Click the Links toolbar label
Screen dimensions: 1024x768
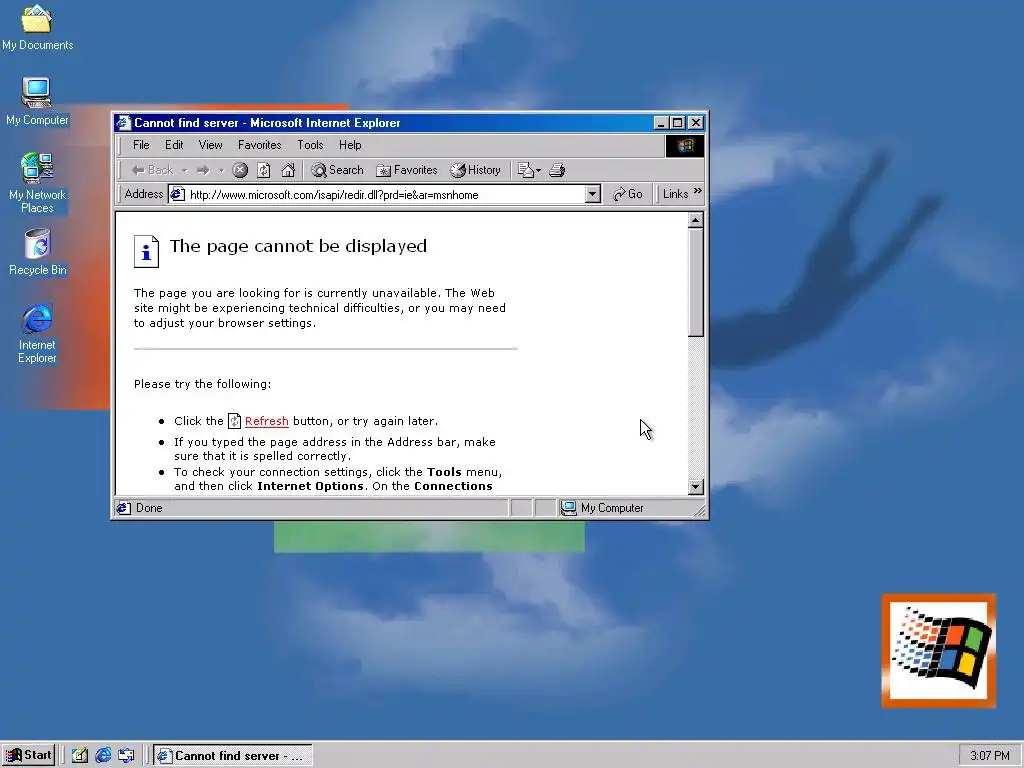pyautogui.click(x=675, y=194)
